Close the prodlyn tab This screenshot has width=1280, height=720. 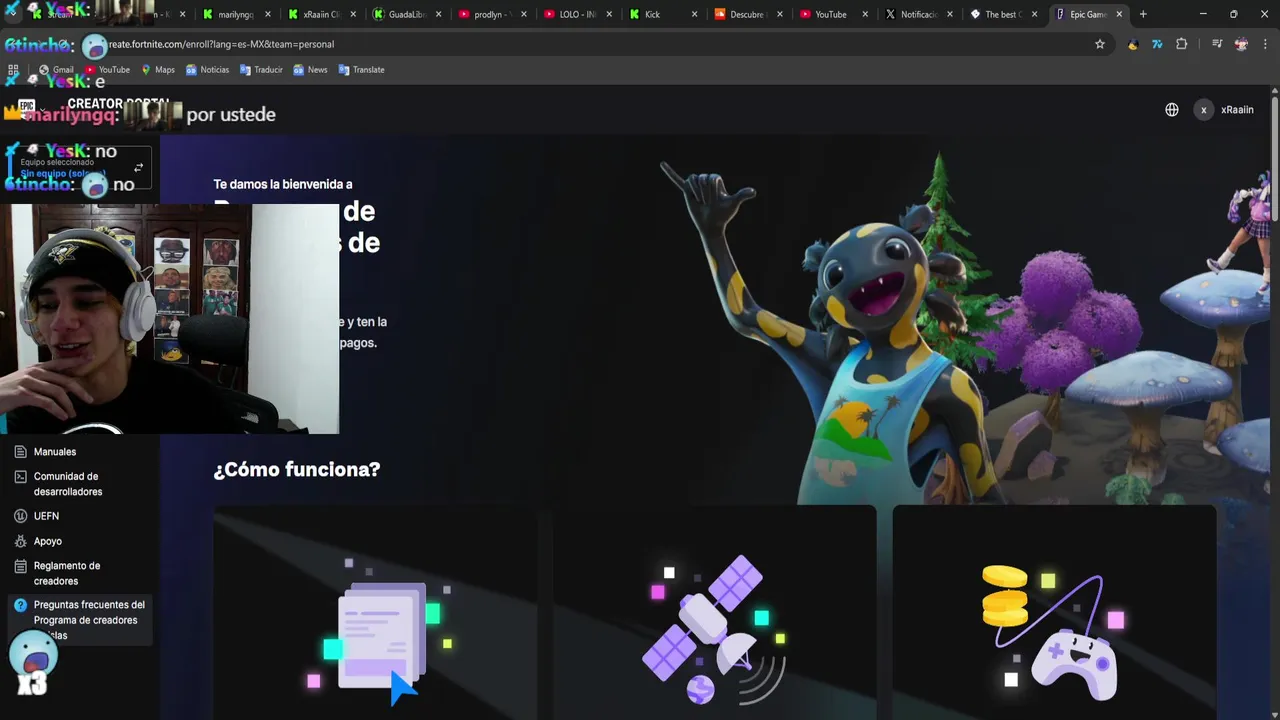tap(524, 14)
